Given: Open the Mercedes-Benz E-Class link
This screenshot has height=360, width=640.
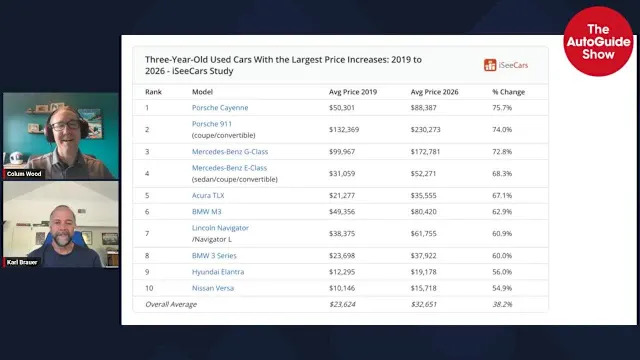Looking at the screenshot, I should (229, 168).
